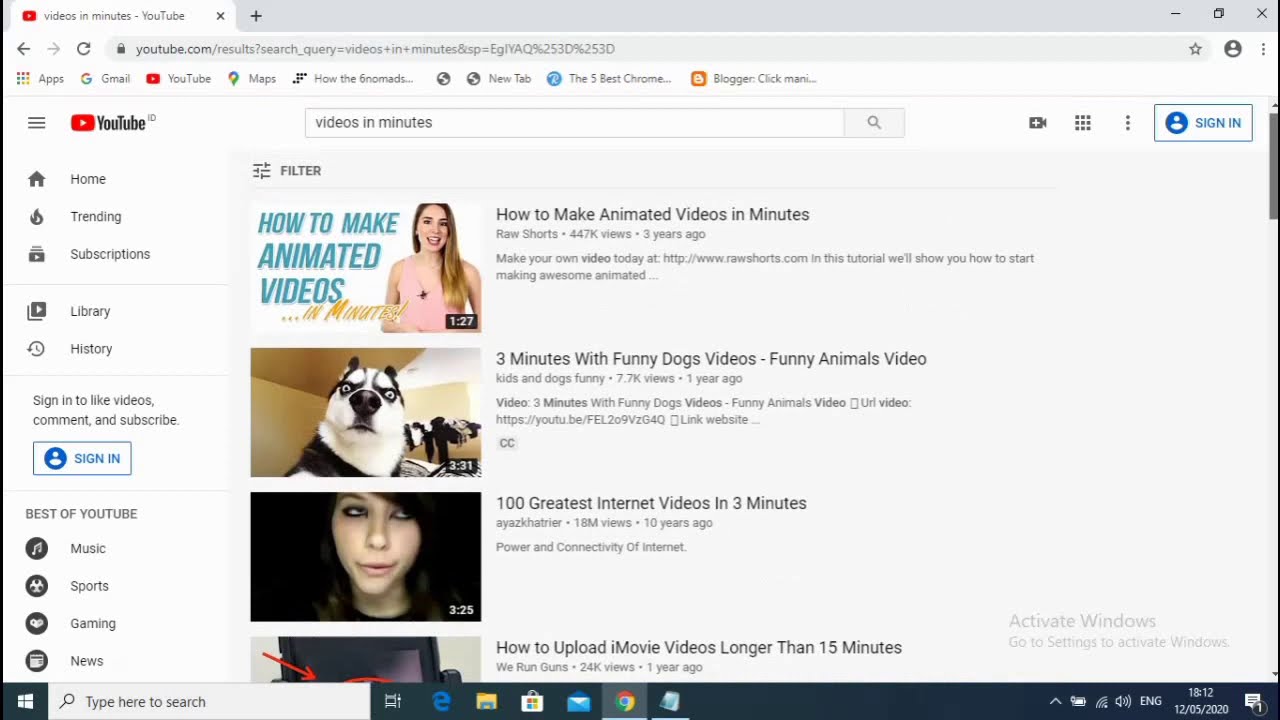
Task: Click the Subscriptions icon in sidebar
Action: tap(37, 254)
